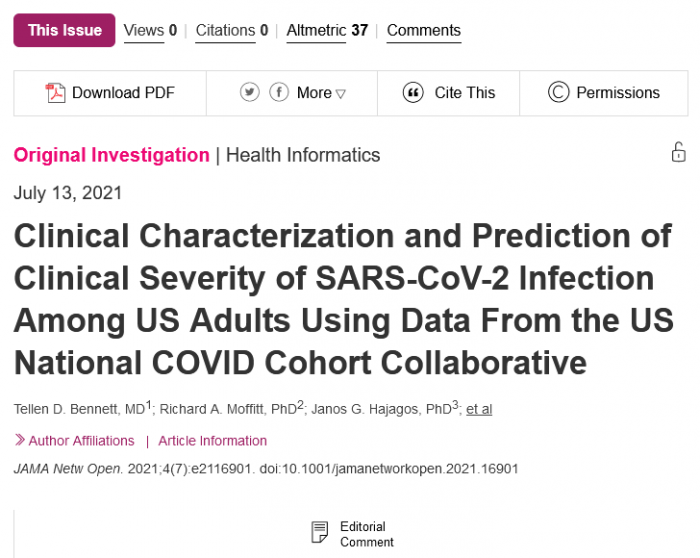The image size is (700, 558).
Task: Expand the Author Affiliations section
Action: coord(74,441)
